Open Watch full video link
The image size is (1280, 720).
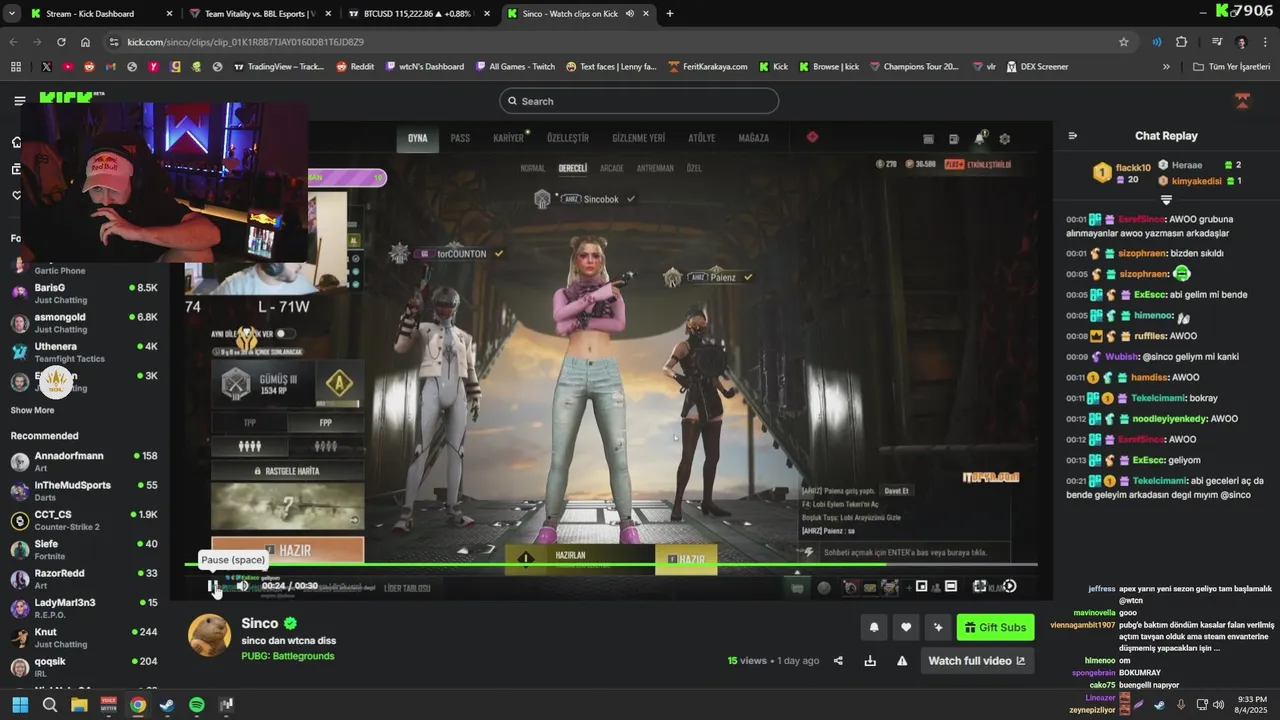pyautogui.click(x=976, y=661)
